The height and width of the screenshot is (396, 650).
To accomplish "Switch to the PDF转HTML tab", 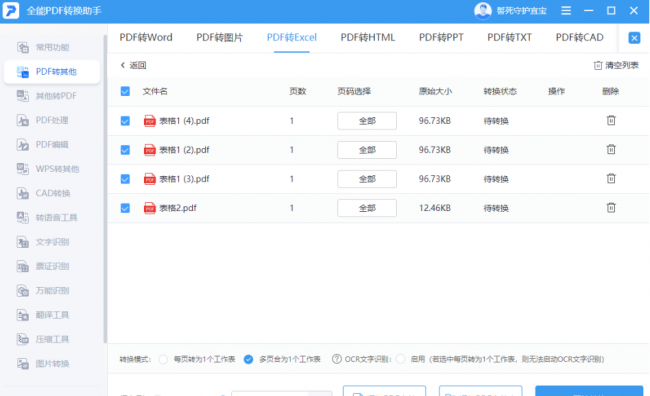I will (x=368, y=38).
